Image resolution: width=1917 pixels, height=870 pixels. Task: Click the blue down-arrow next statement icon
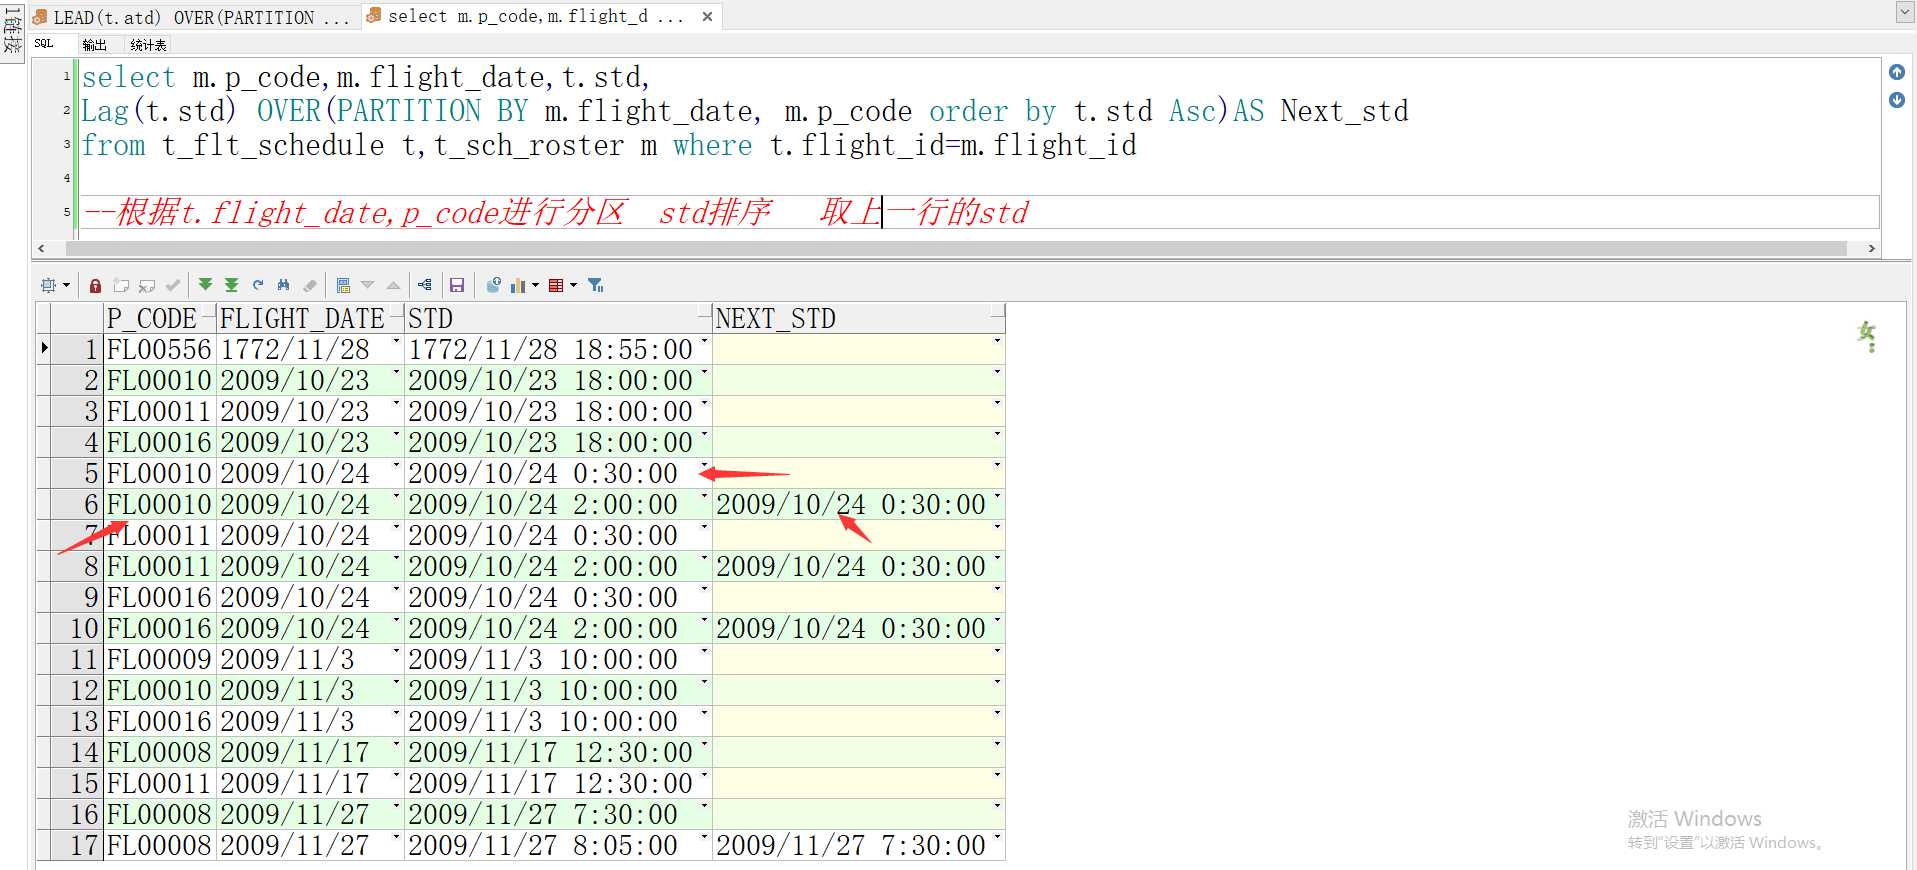pos(1897,100)
